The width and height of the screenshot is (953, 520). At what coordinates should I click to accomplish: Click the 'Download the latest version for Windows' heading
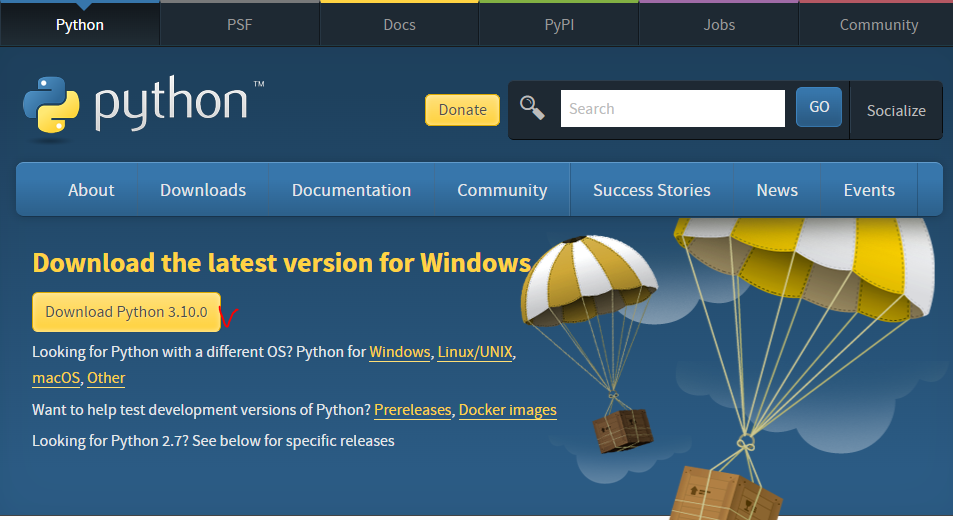(282, 263)
